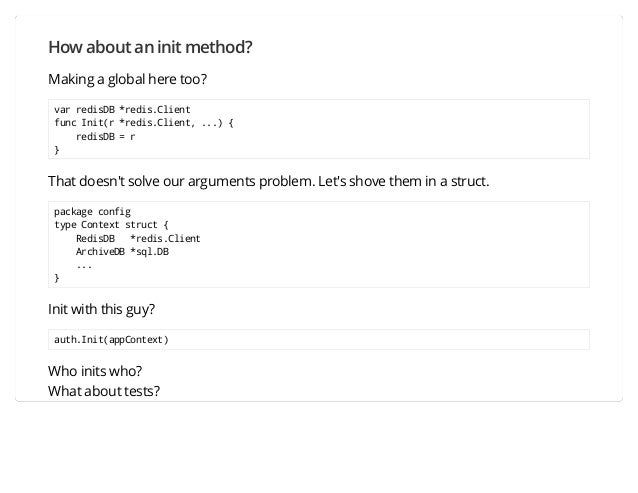The height and width of the screenshot is (493, 638).
Task: Click the 'var redisDB *redis.Client' code line
Action: pyautogui.click(x=122, y=109)
